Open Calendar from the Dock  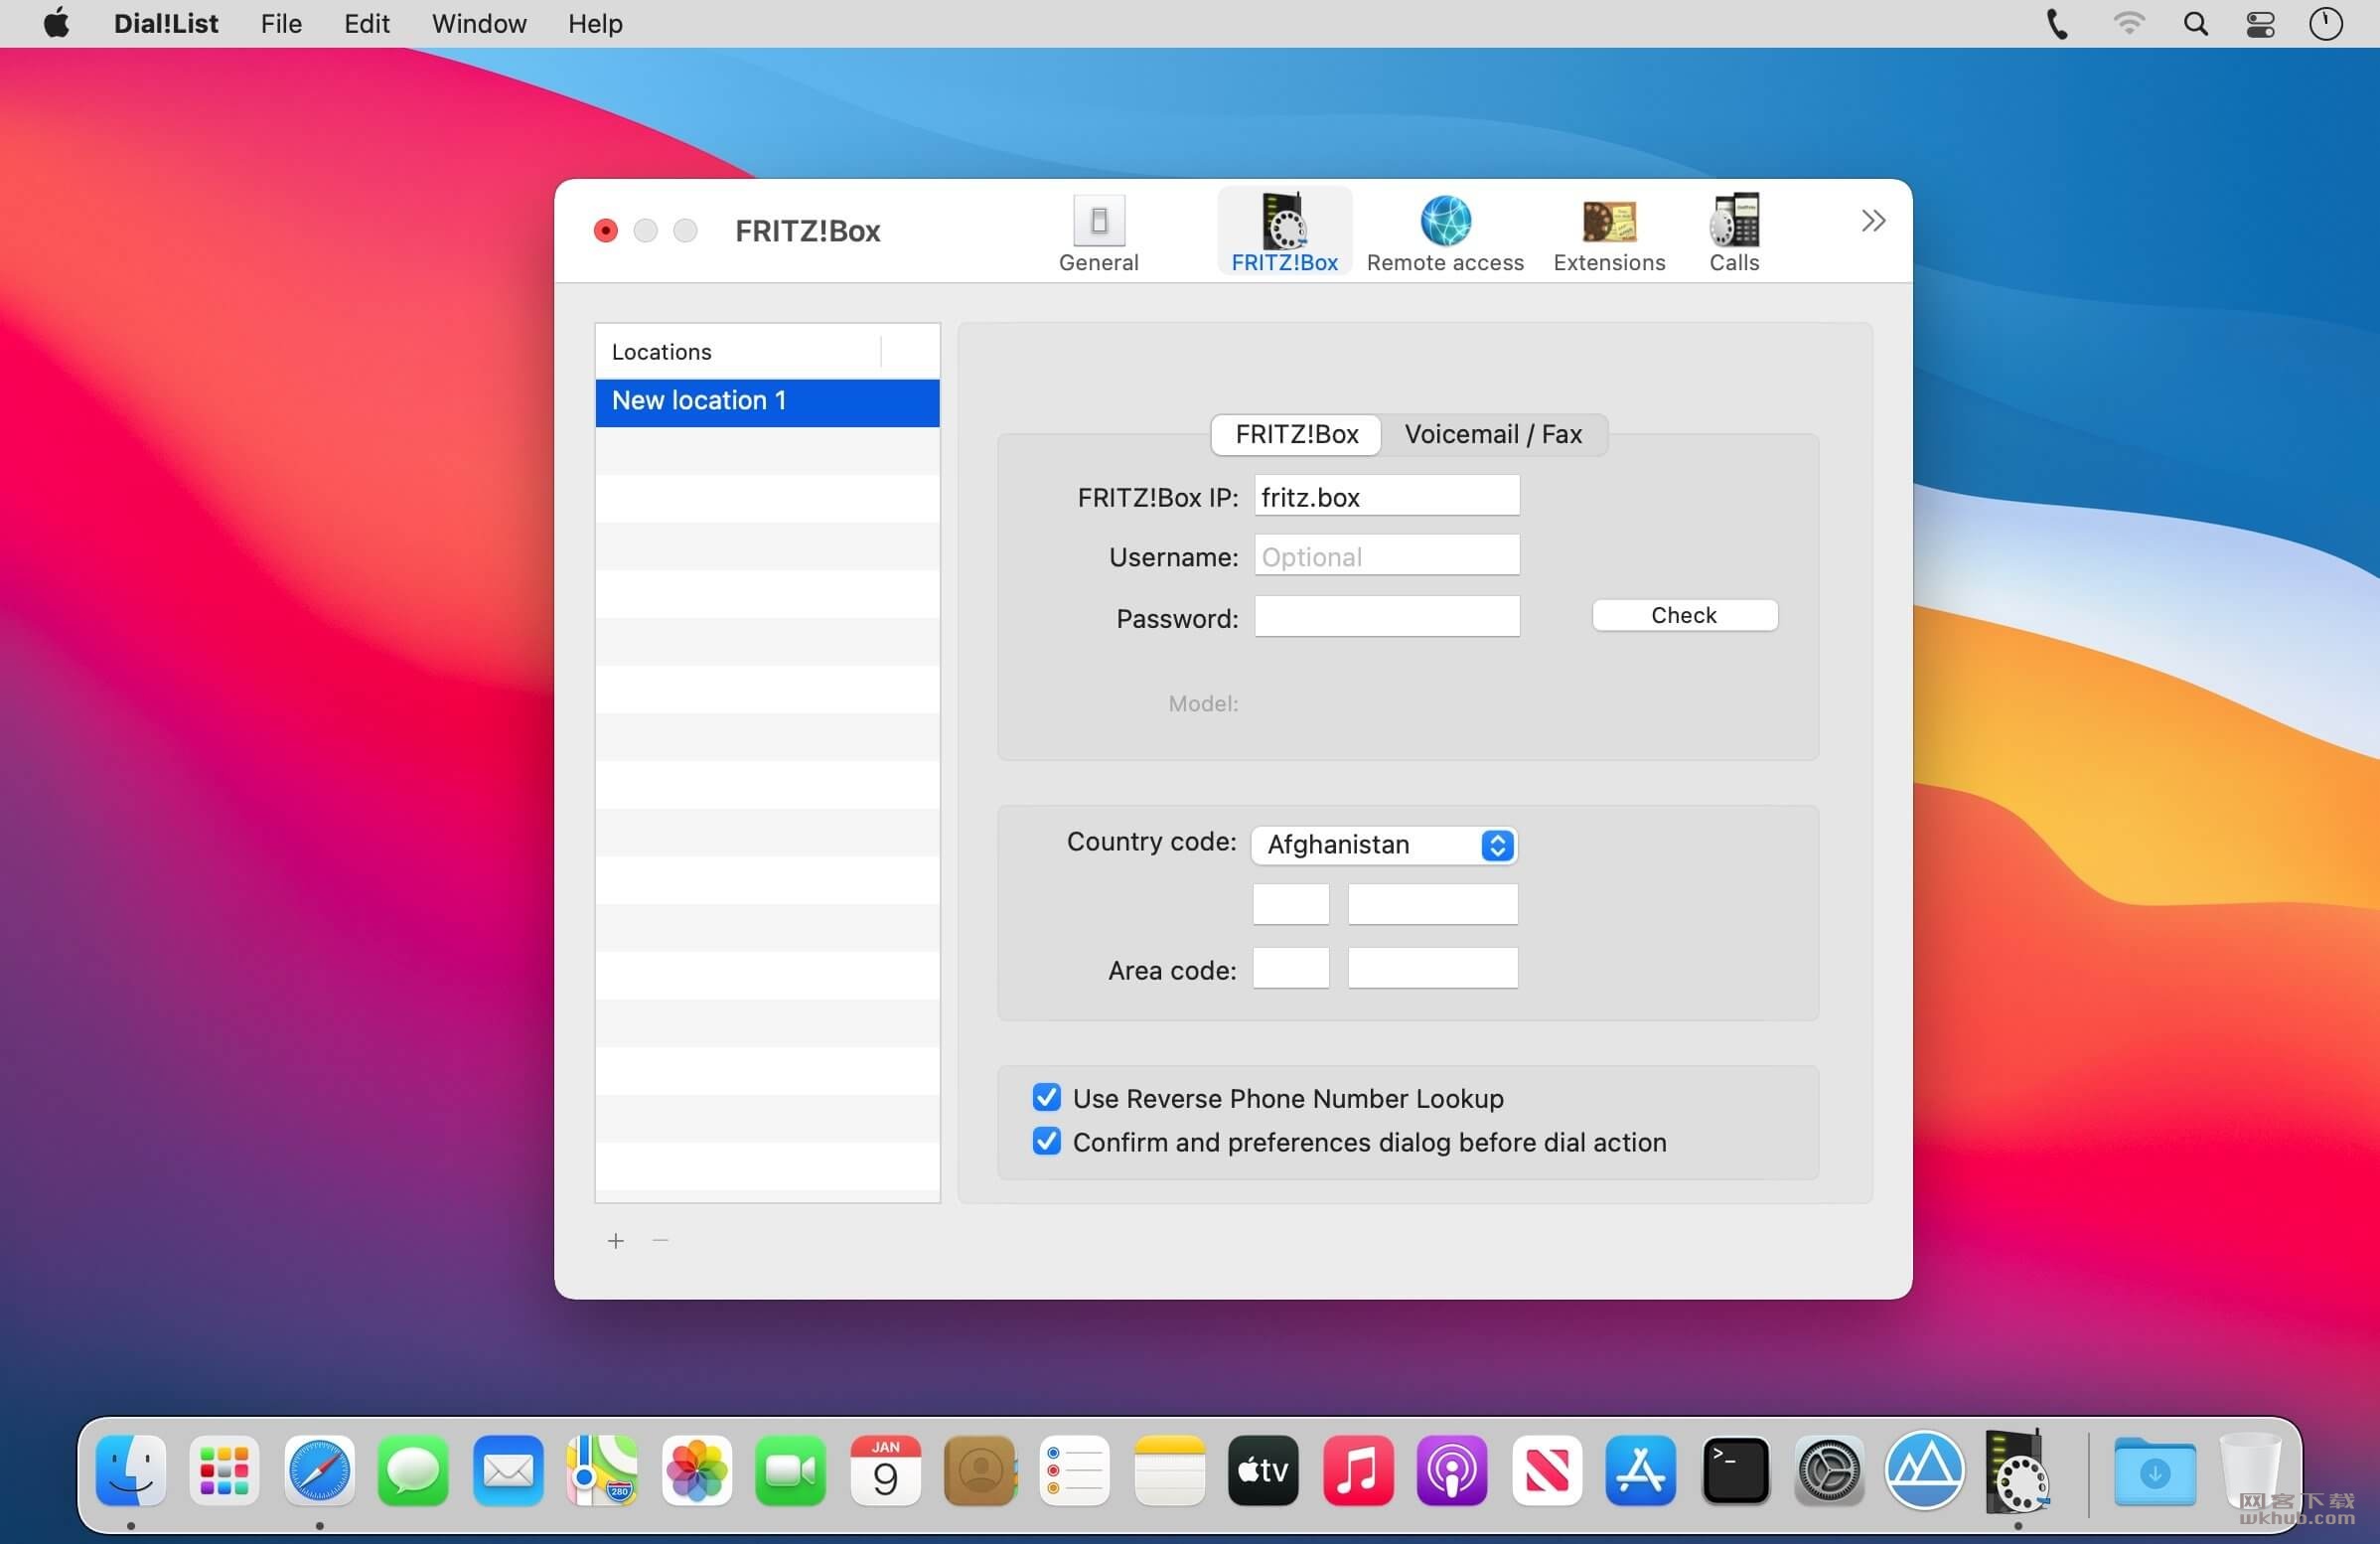[x=885, y=1470]
